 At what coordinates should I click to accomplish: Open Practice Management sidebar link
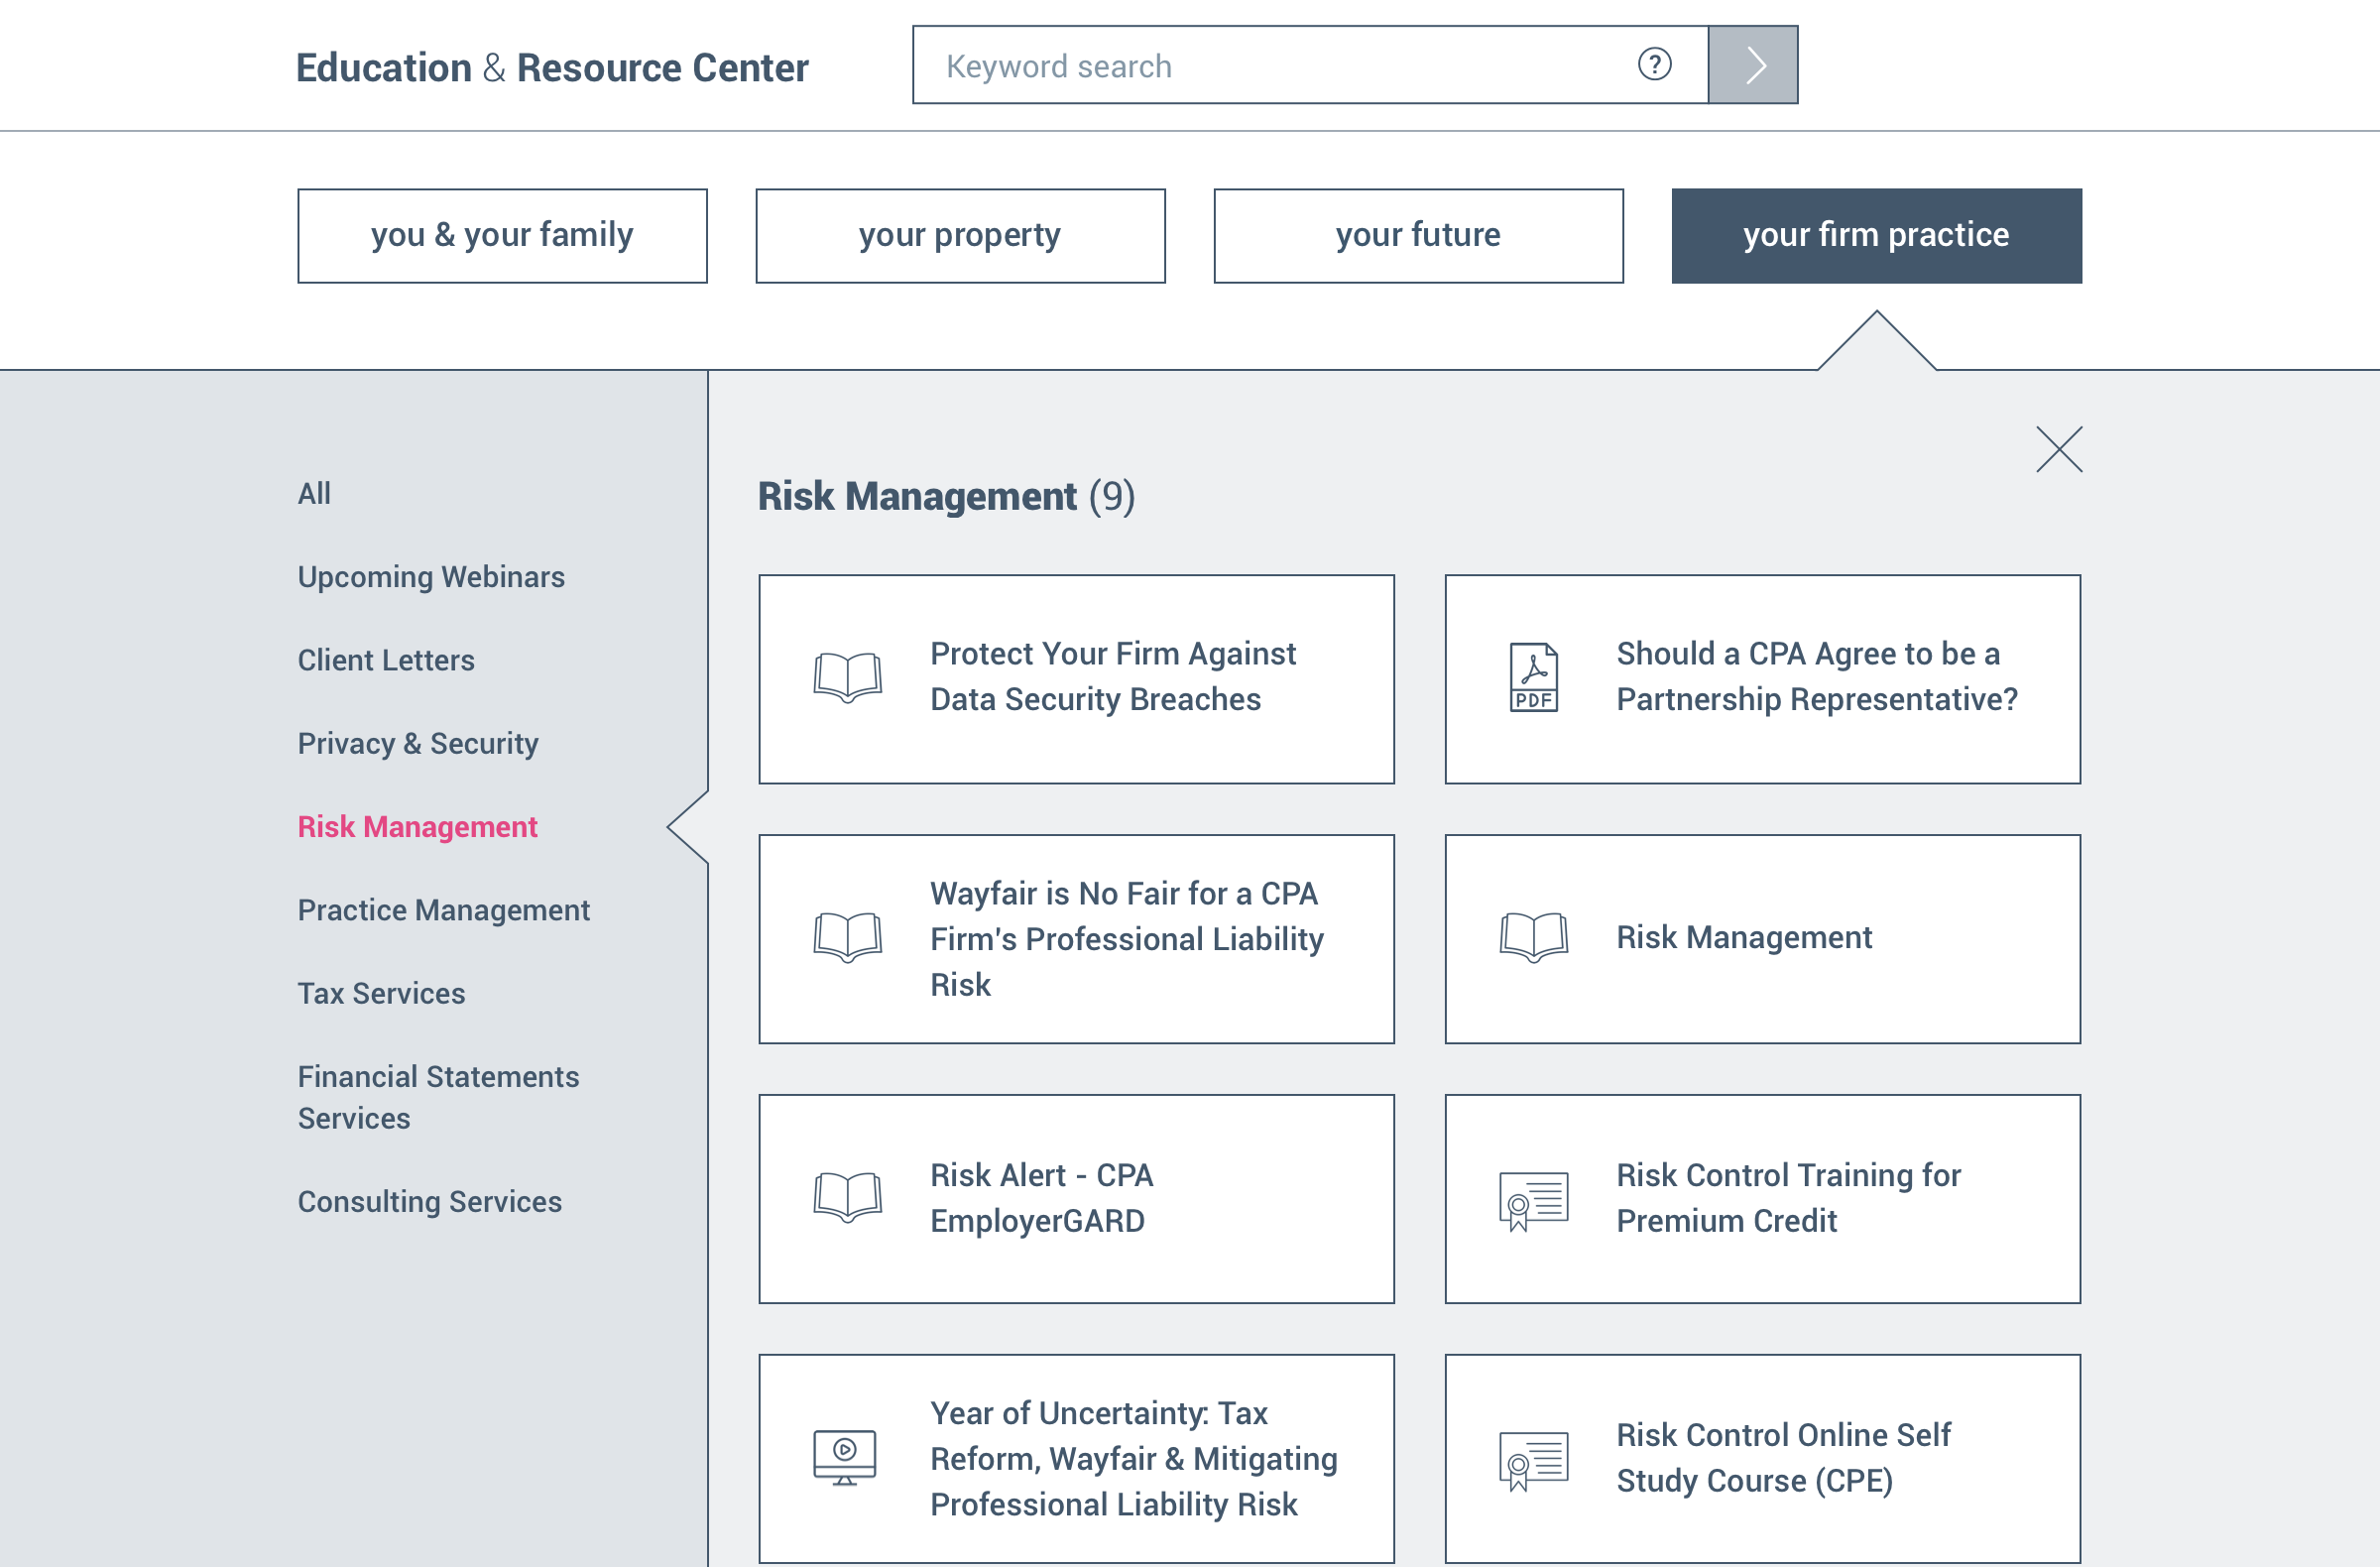tap(444, 910)
